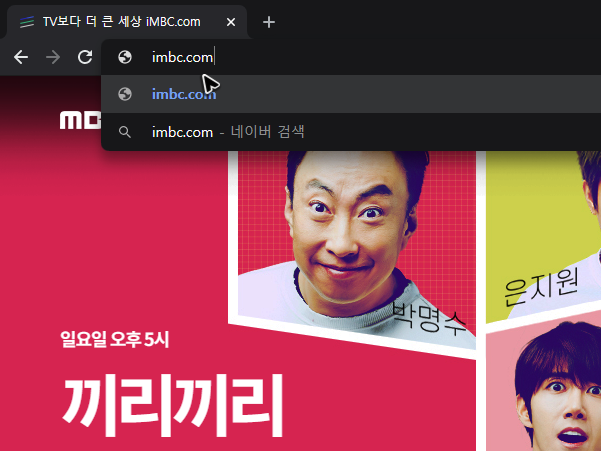601x451 pixels.
Task: Click the tab favicon of iMBC.com
Action: pyautogui.click(x=27, y=22)
